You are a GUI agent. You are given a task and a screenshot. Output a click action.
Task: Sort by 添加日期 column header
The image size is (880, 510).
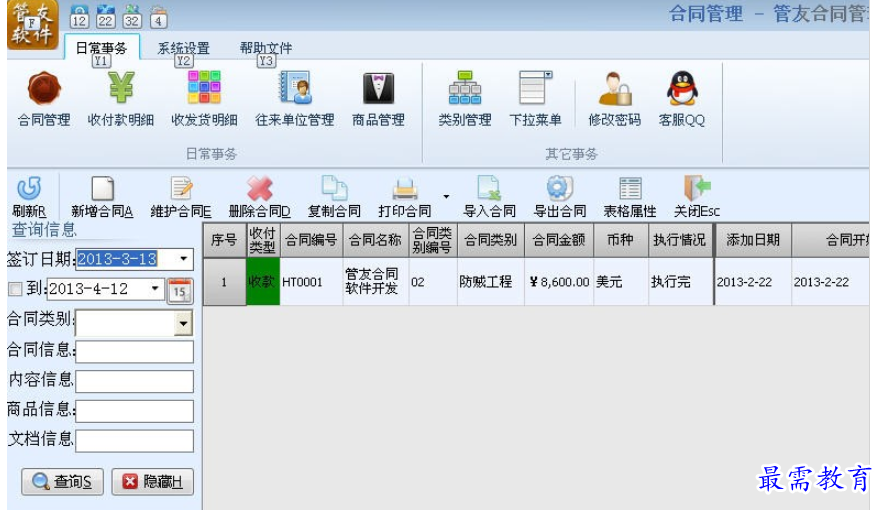pos(753,240)
